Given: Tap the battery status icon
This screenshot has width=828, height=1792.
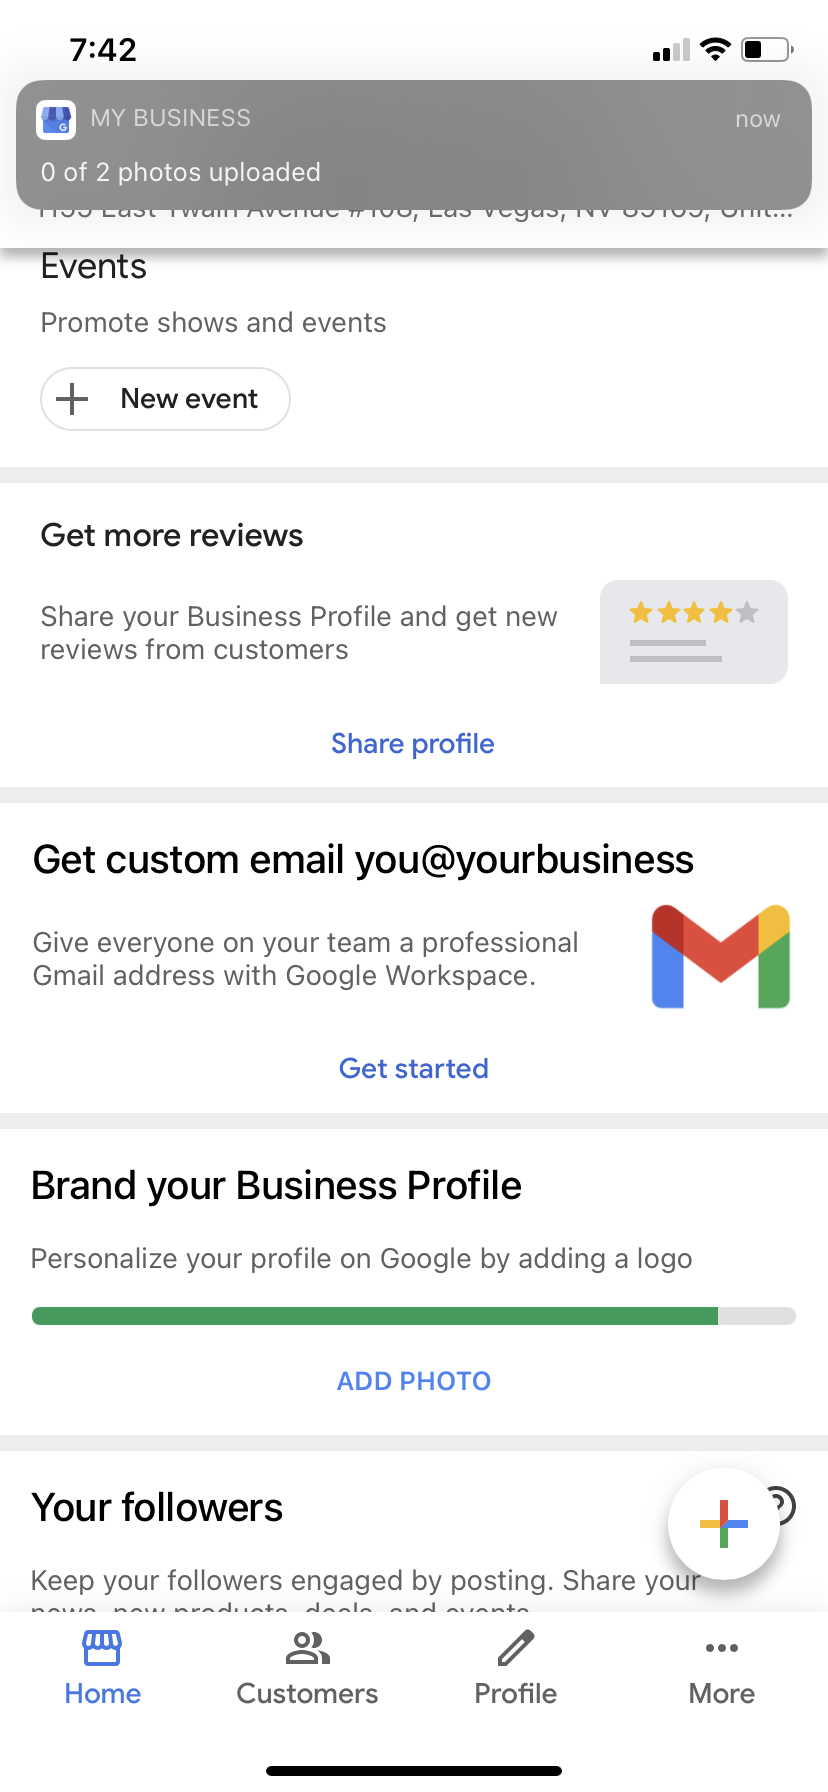Looking at the screenshot, I should click(767, 49).
